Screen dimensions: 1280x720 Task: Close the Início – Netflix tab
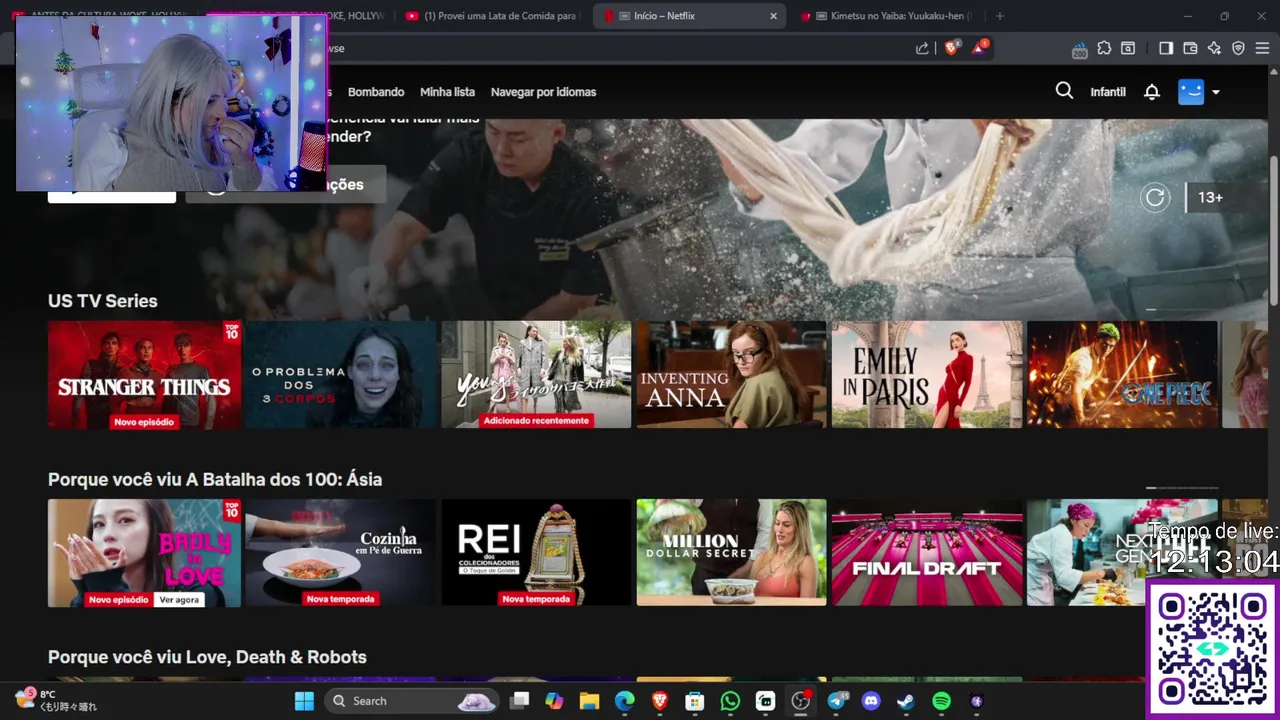click(773, 16)
